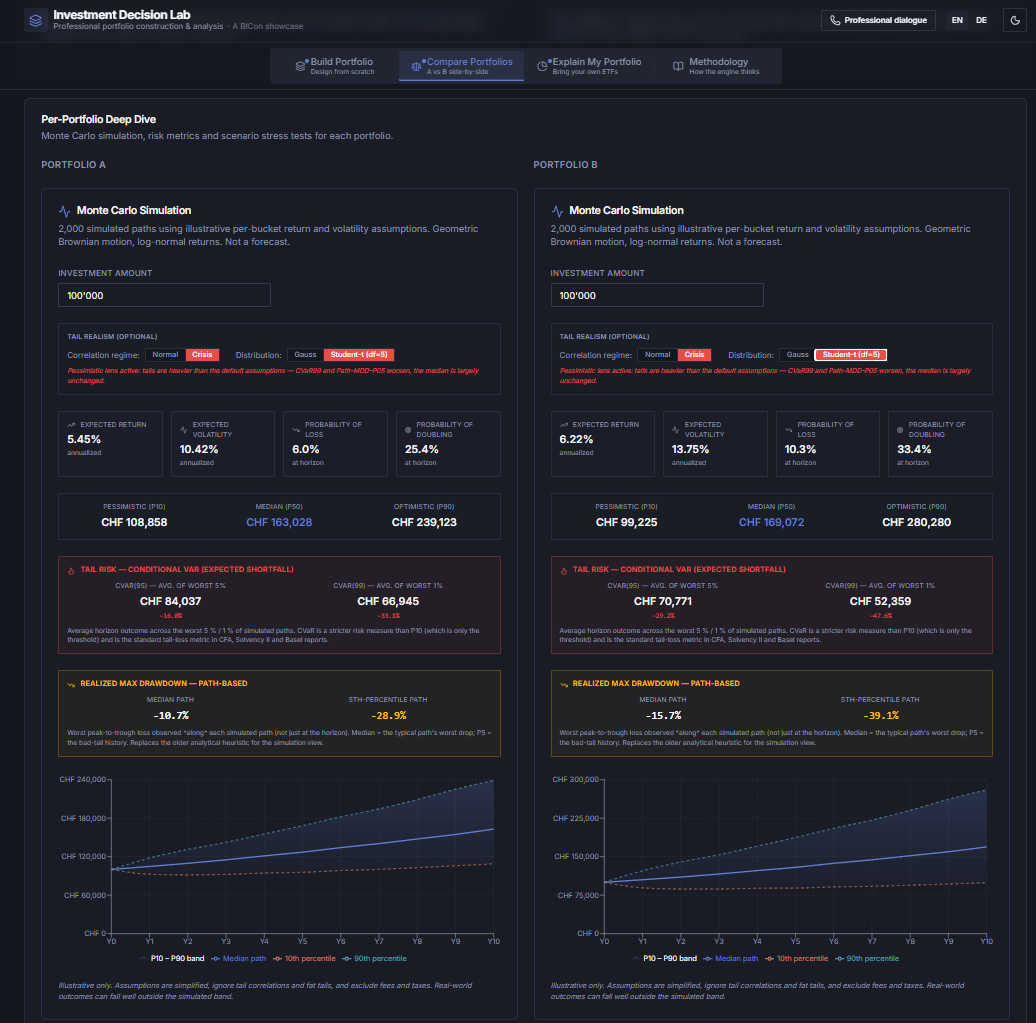Click the Methodology book icon
This screenshot has width=1036, height=1023.
tap(678, 66)
